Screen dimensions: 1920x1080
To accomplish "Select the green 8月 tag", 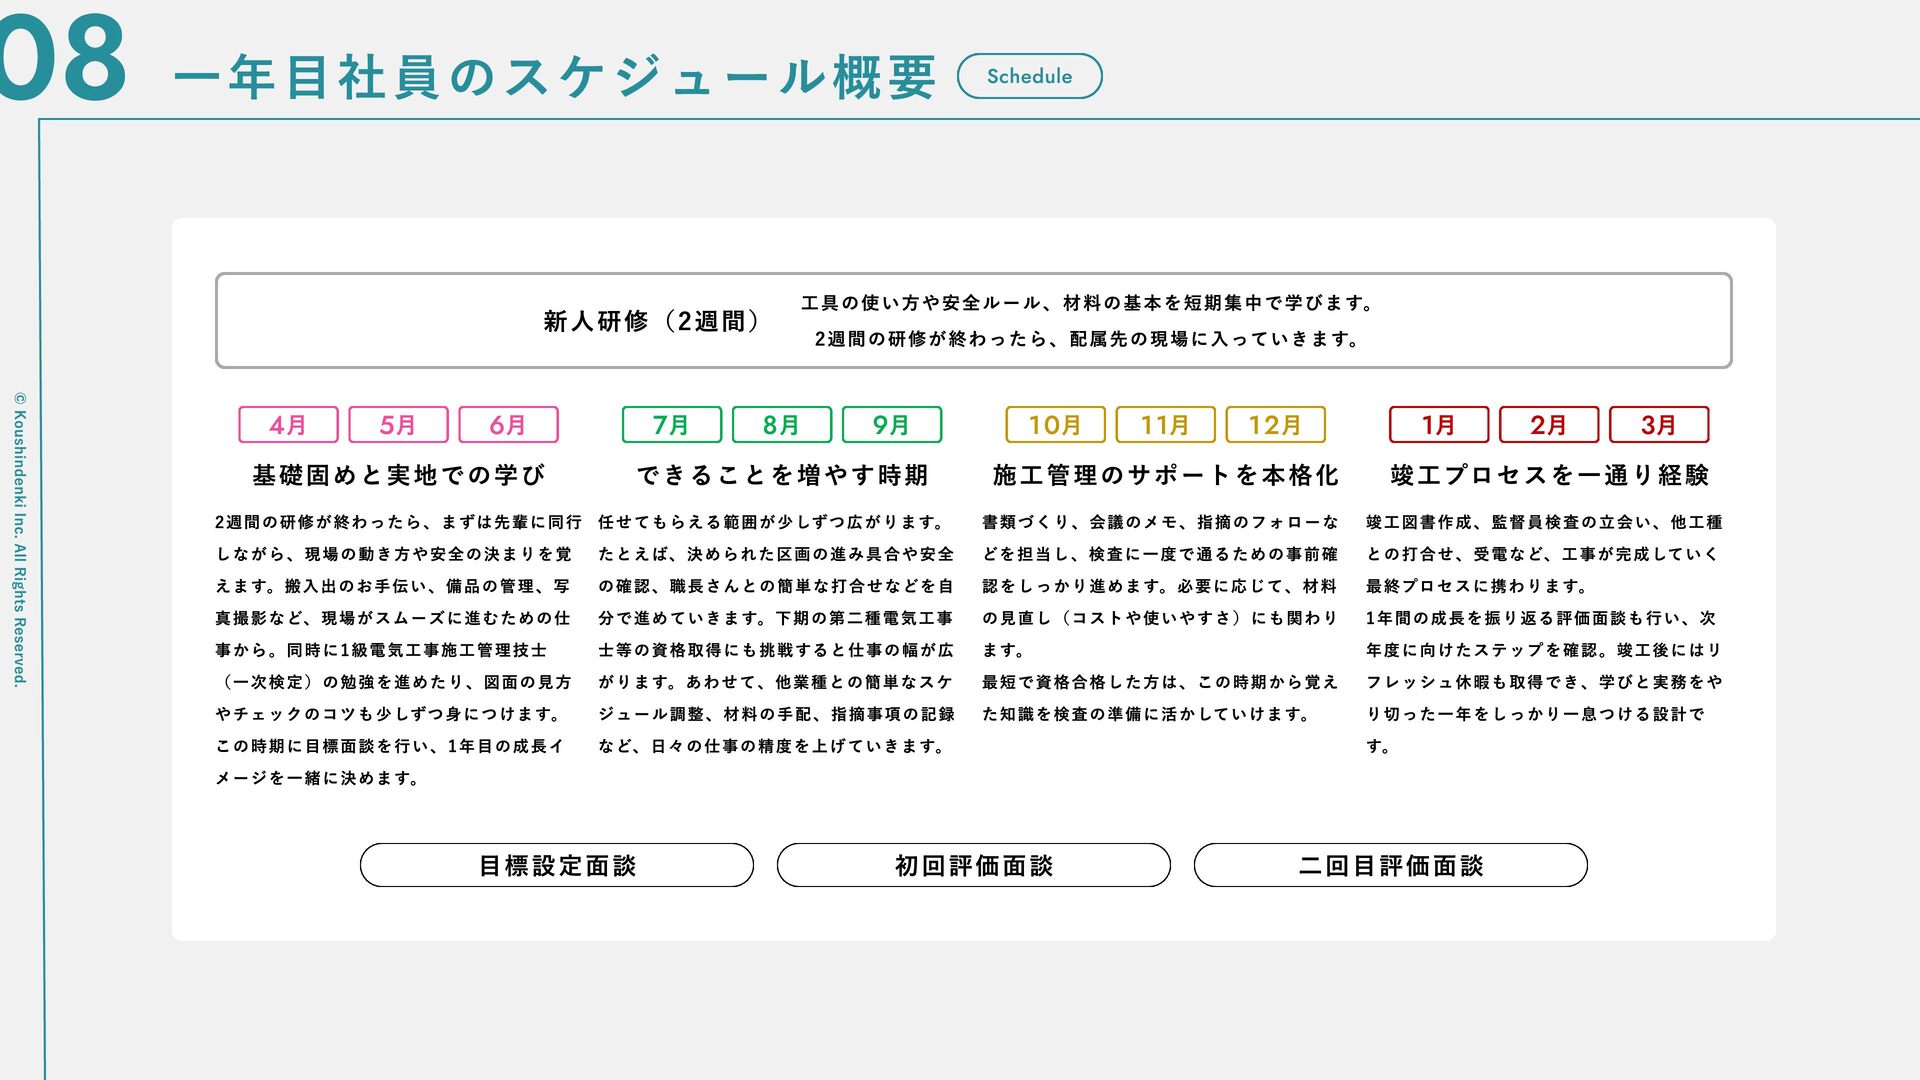I will tap(781, 425).
